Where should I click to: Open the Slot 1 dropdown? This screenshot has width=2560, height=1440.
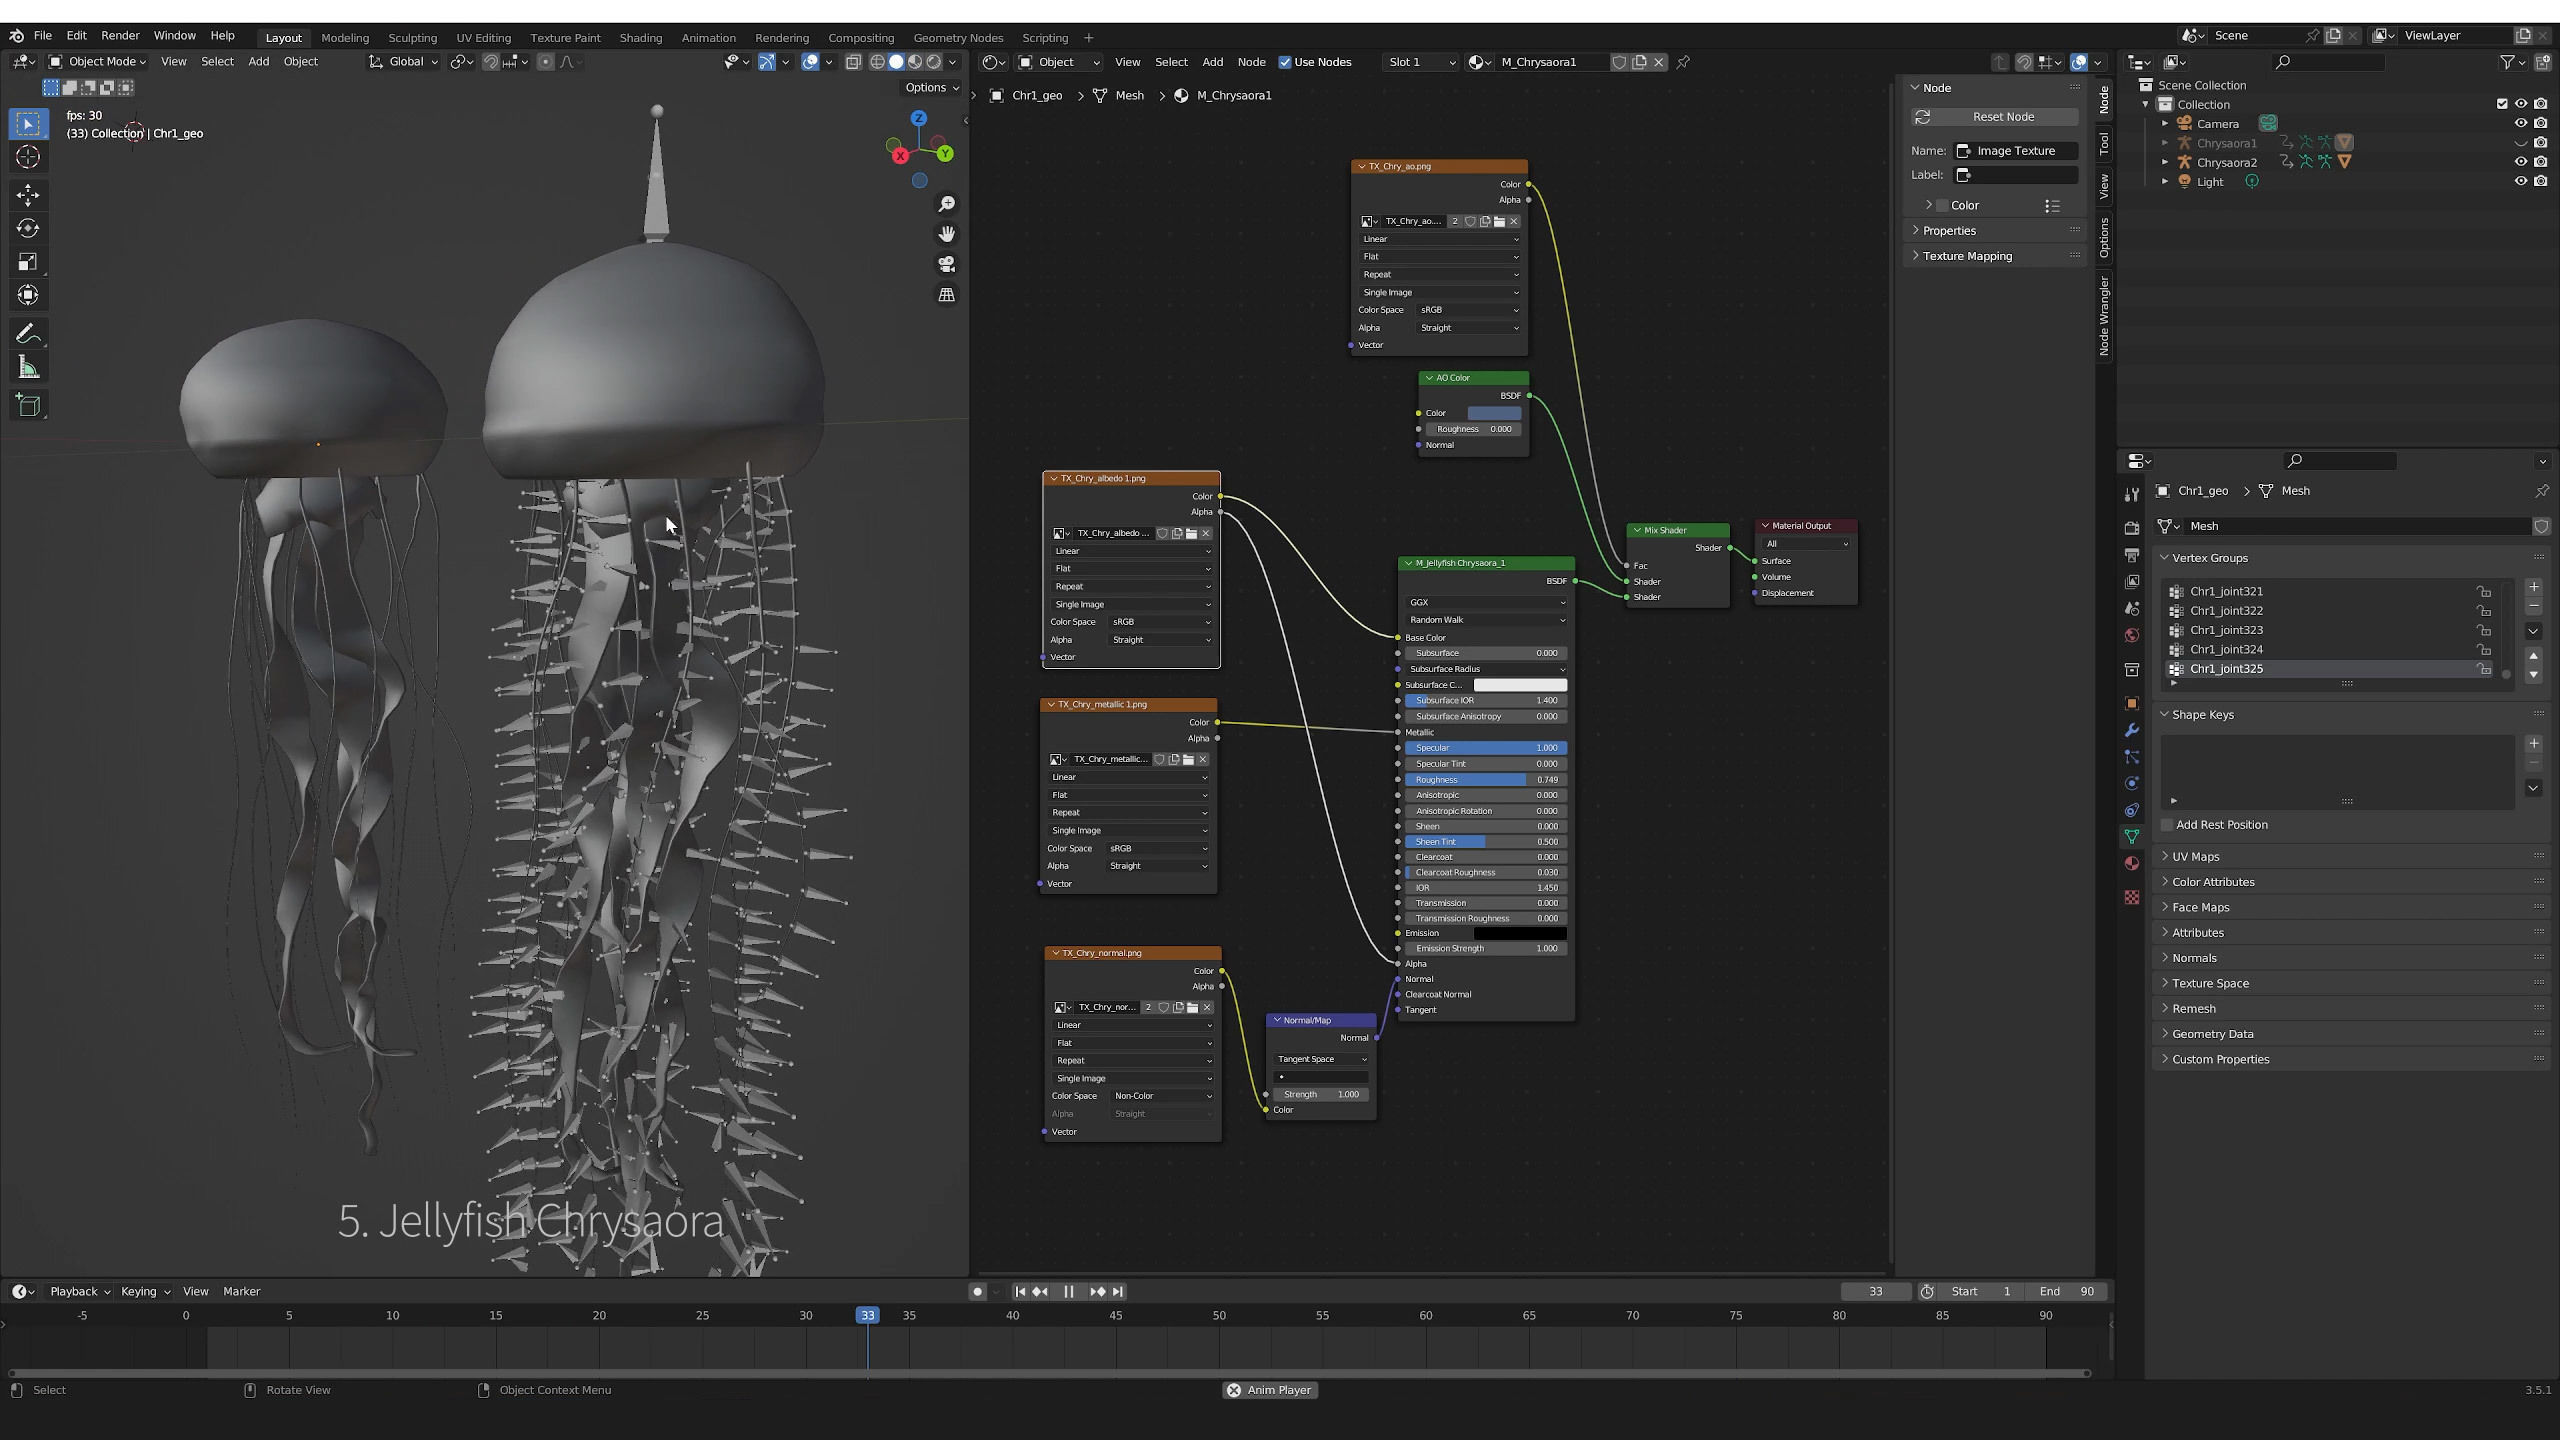tap(1420, 62)
